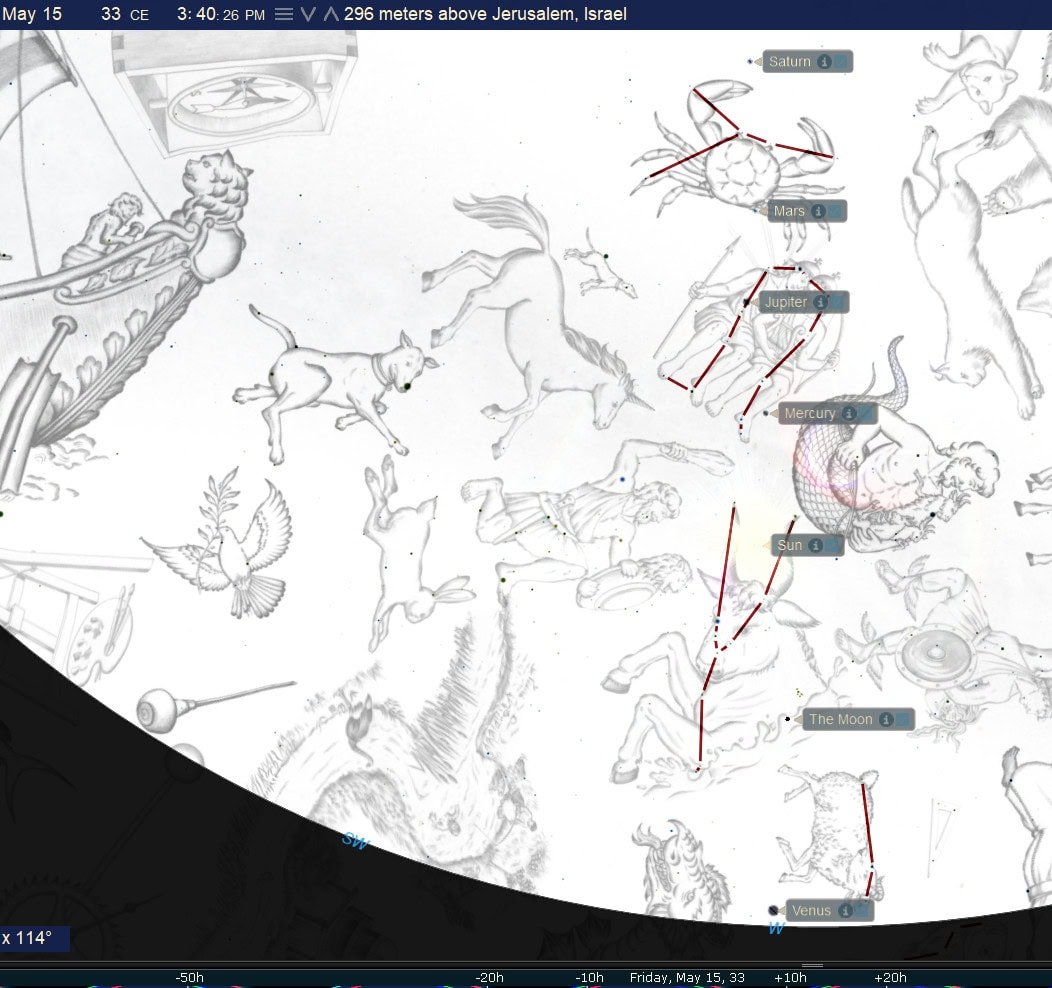Image resolution: width=1052 pixels, height=988 pixels.
Task: Click the Jupiter label text
Action: 786,302
